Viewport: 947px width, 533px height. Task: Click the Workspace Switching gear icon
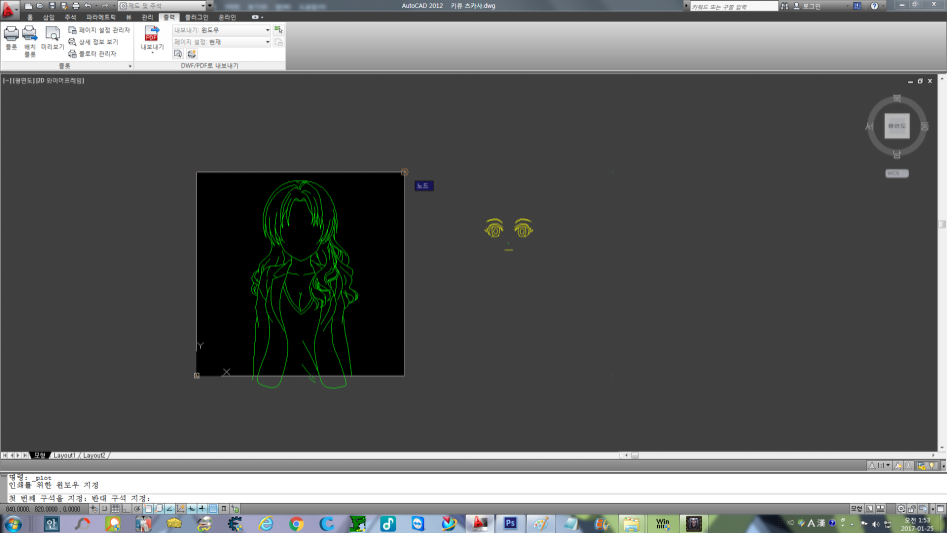click(901, 509)
